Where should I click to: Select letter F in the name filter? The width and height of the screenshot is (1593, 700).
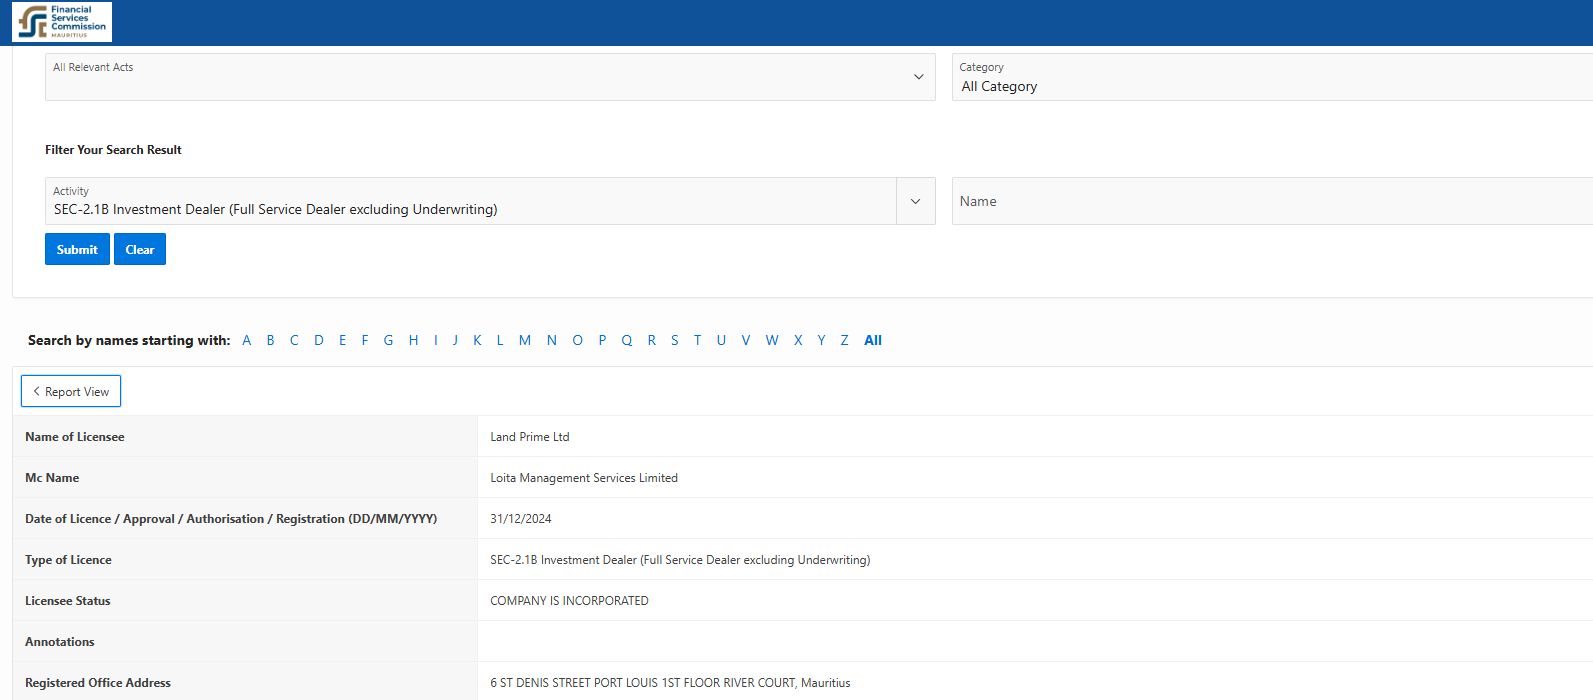(x=365, y=340)
